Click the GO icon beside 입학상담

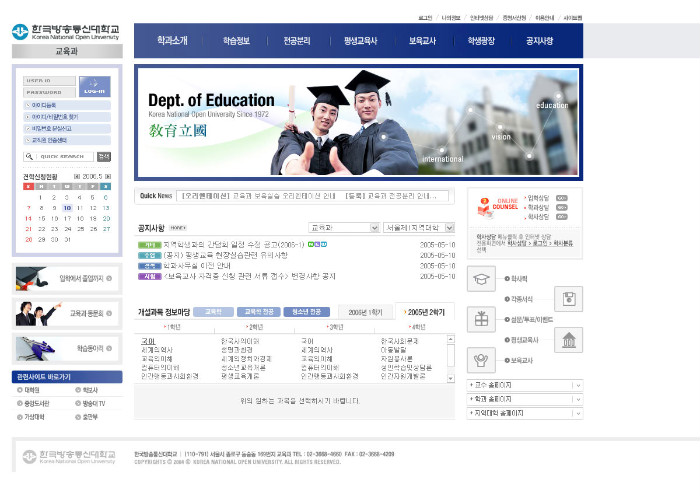click(562, 198)
